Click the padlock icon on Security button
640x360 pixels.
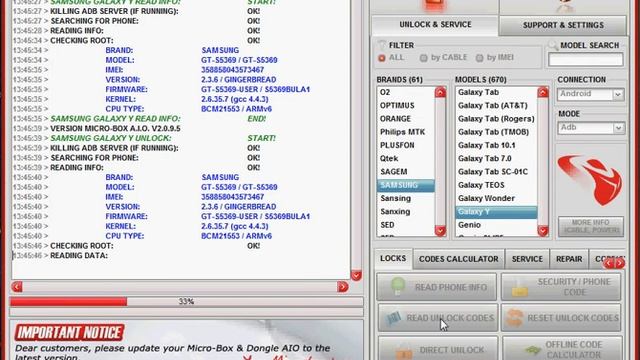pos(520,288)
